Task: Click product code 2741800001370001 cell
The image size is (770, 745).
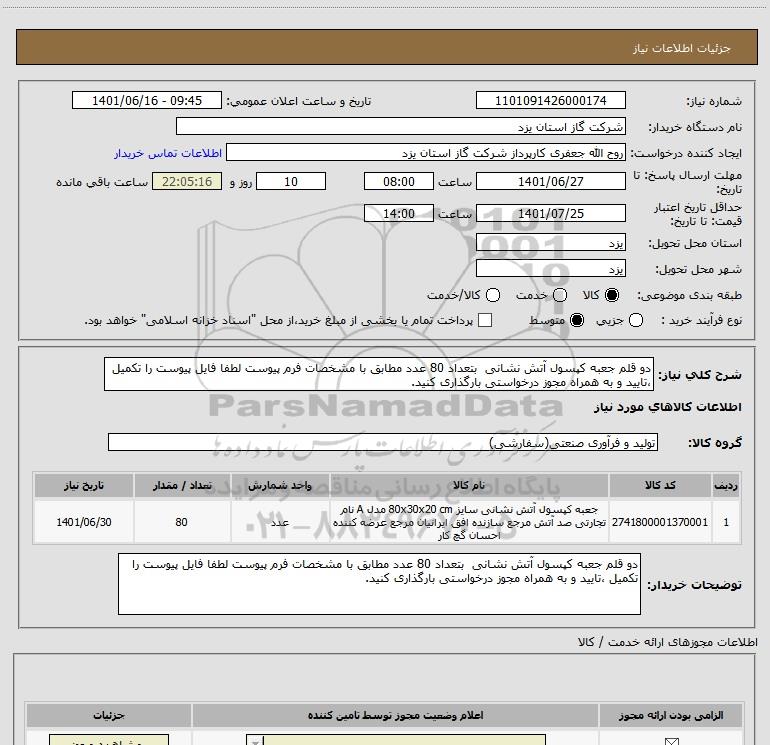Action: (660, 522)
